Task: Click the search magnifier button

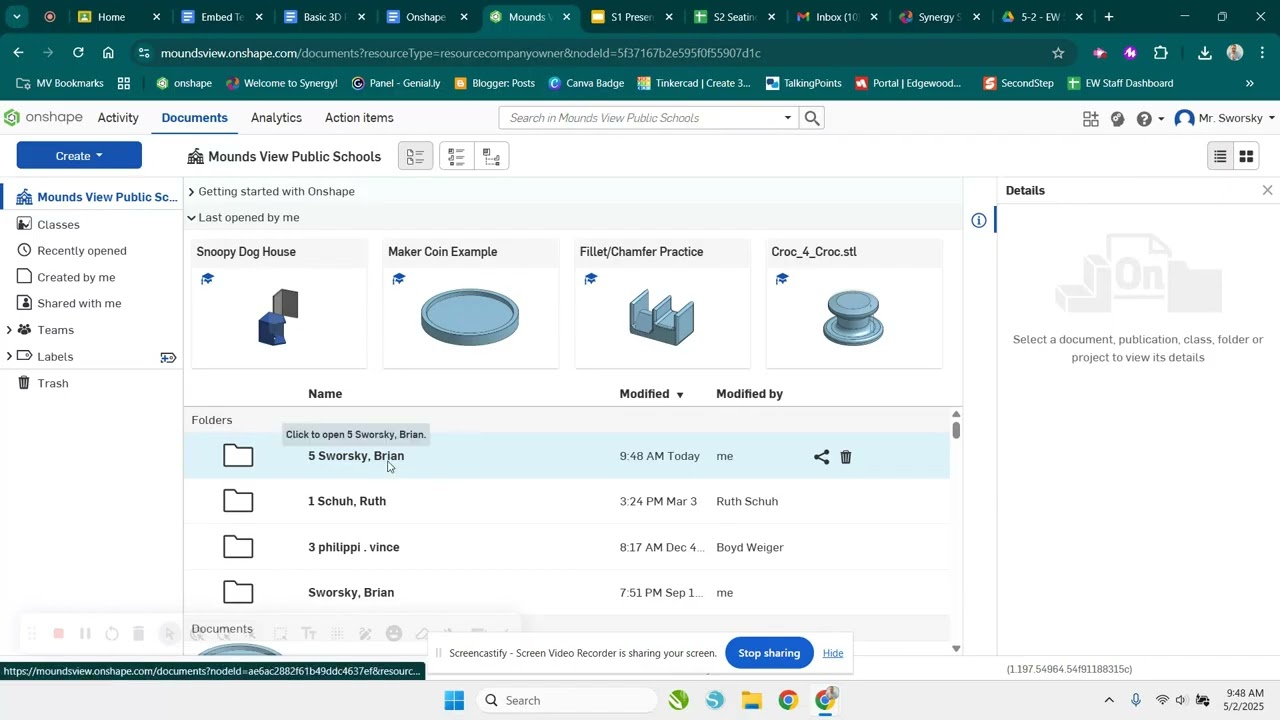Action: coord(812,118)
